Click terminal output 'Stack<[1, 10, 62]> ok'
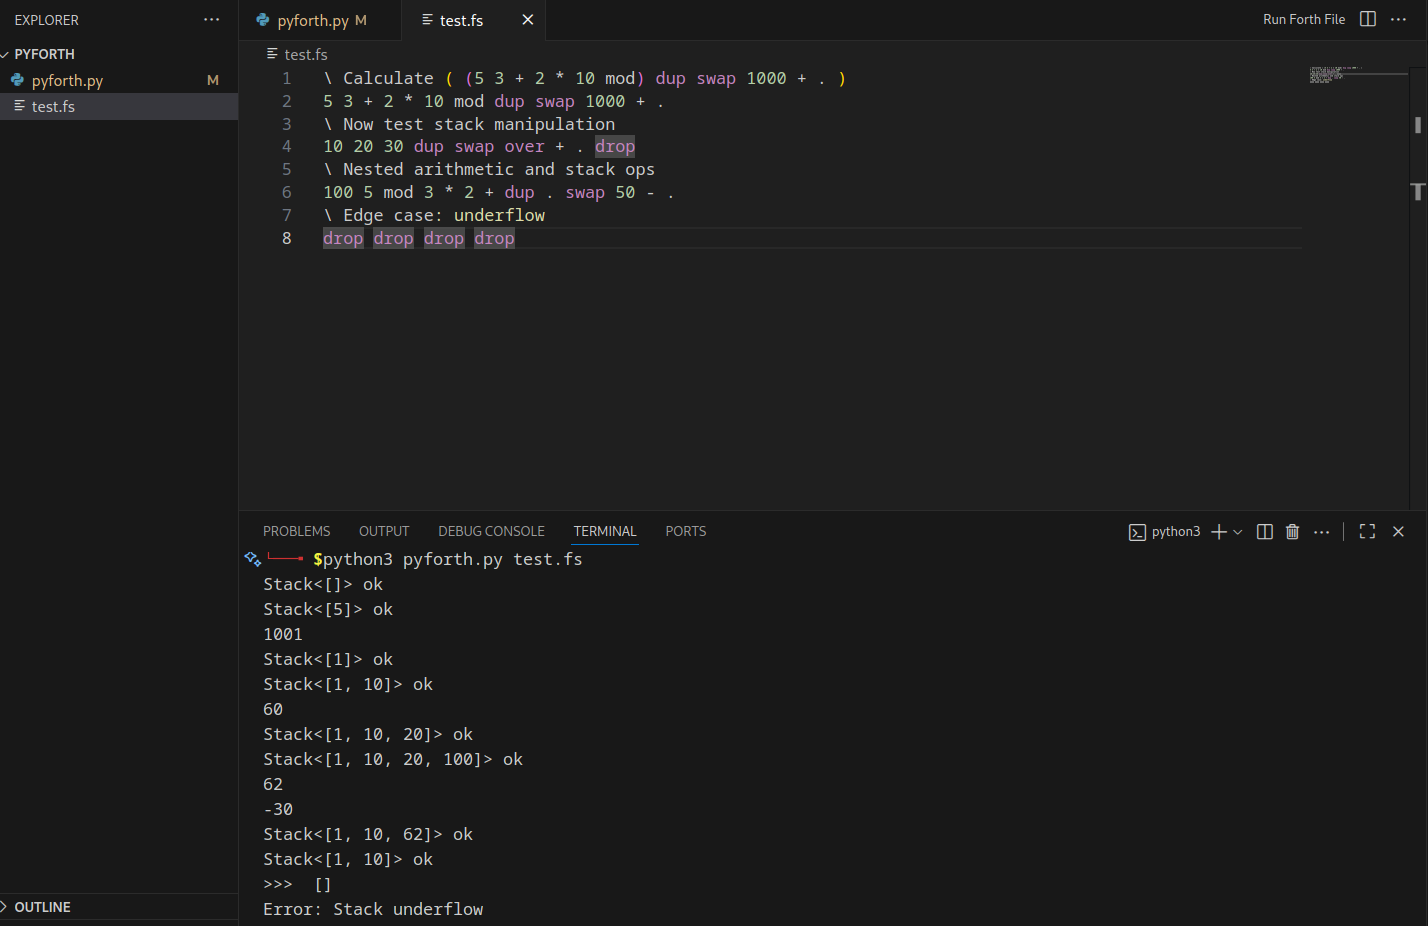Image resolution: width=1428 pixels, height=926 pixels. 368,834
